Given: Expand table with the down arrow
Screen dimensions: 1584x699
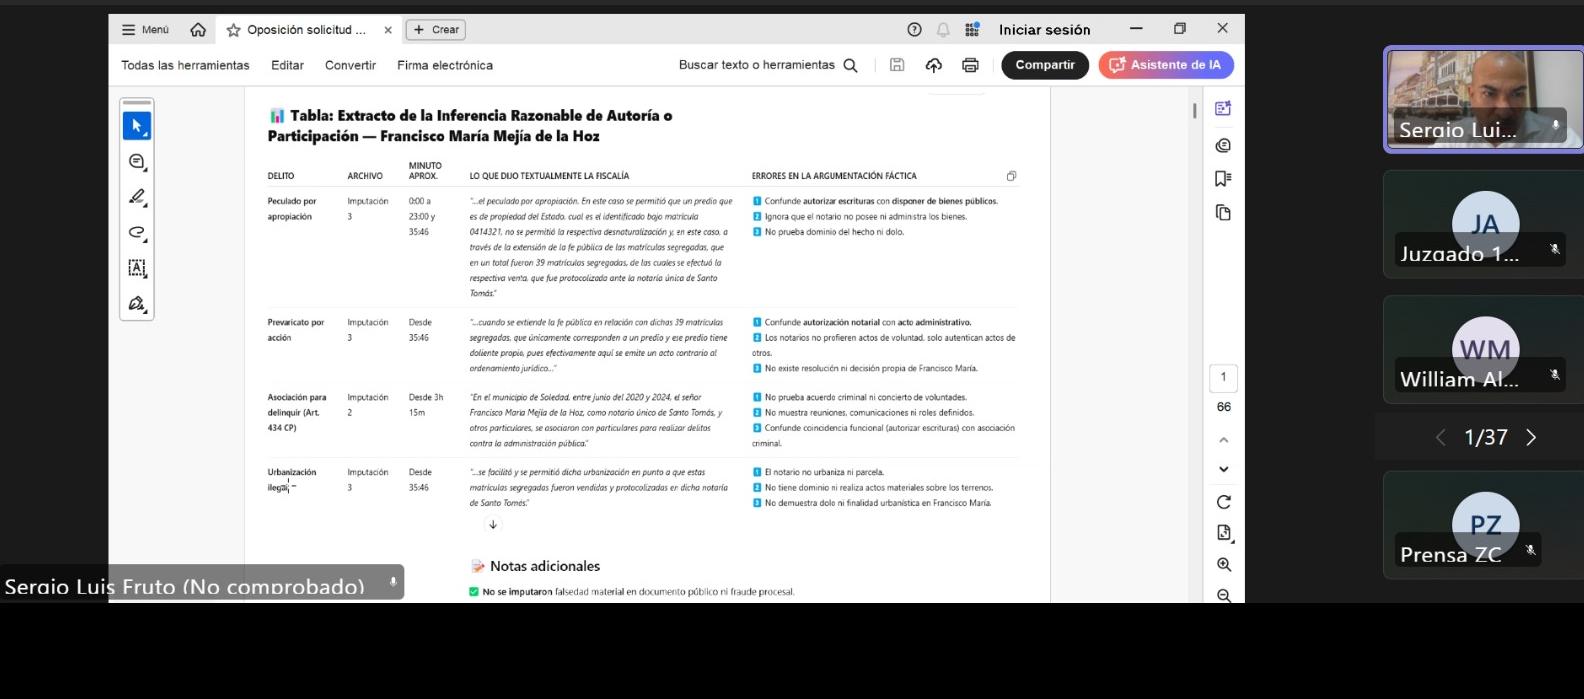Looking at the screenshot, I should tap(492, 524).
